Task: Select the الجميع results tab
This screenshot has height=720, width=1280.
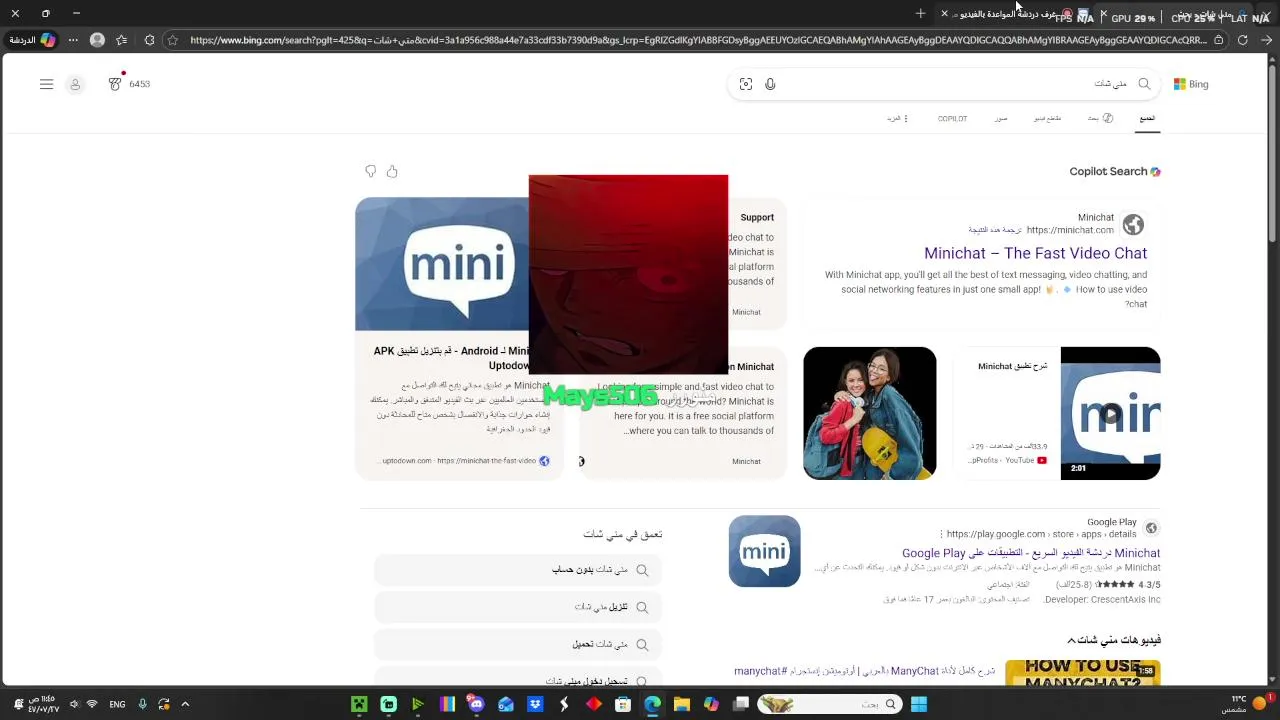Action: (1147, 118)
